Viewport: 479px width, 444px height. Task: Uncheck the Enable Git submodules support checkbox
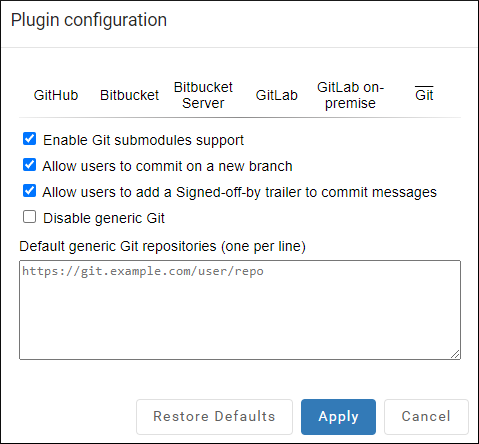point(29,139)
